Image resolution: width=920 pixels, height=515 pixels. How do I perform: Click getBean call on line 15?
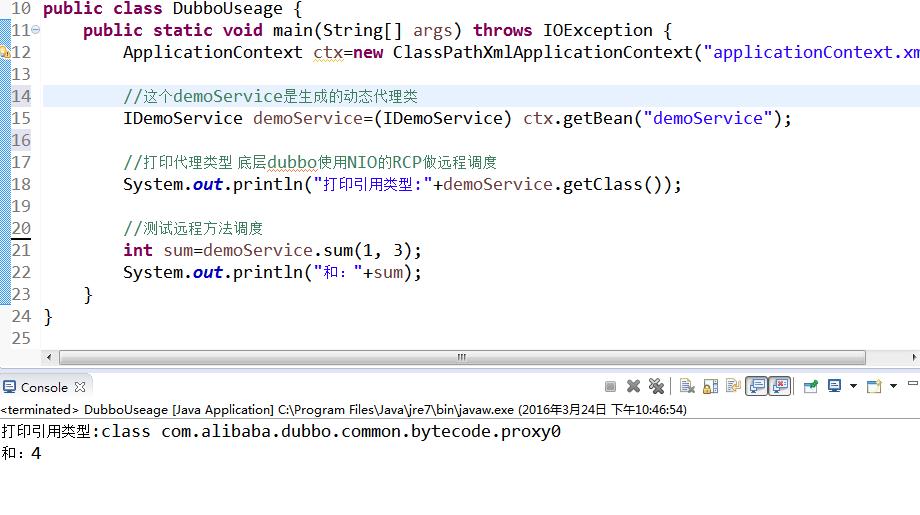[597, 118]
